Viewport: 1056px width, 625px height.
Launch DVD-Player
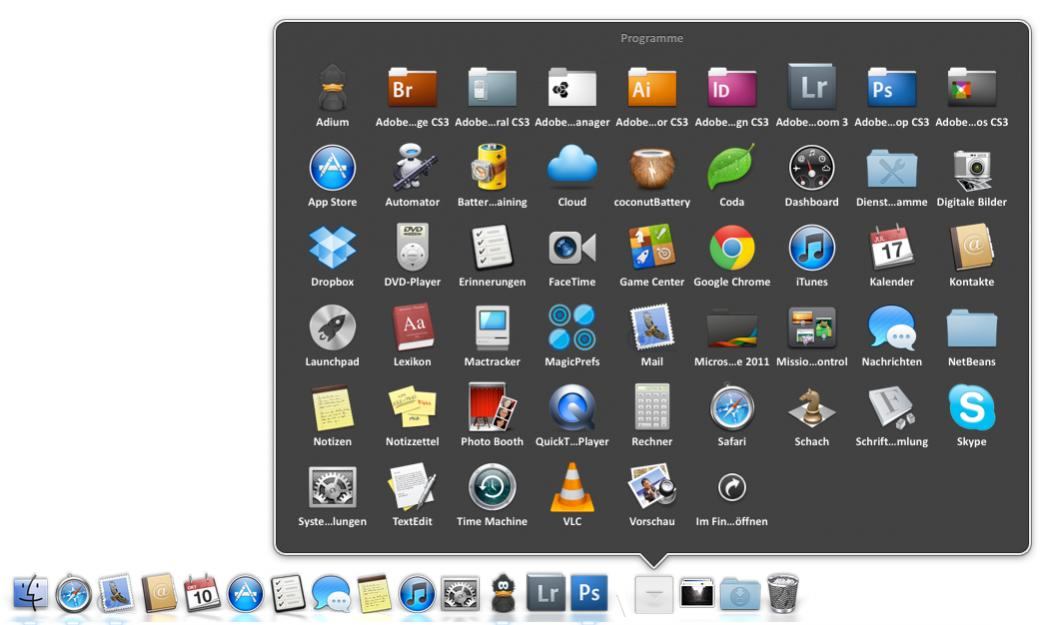[x=412, y=248]
